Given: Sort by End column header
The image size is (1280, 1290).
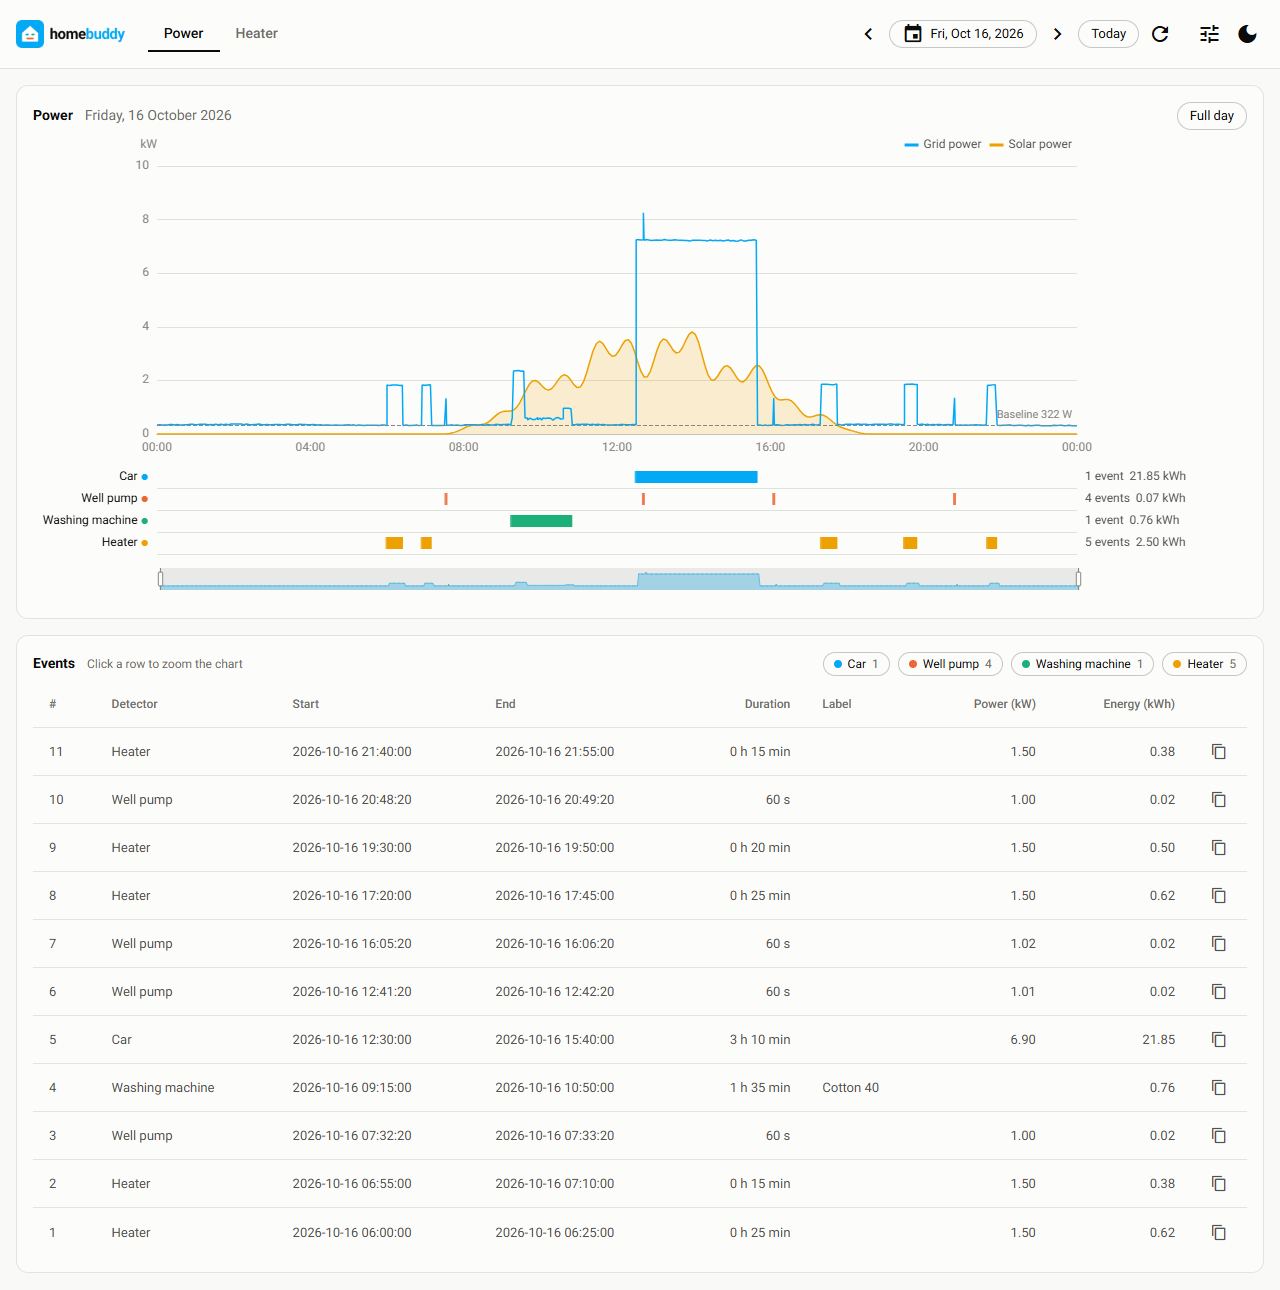Looking at the screenshot, I should click(x=505, y=704).
